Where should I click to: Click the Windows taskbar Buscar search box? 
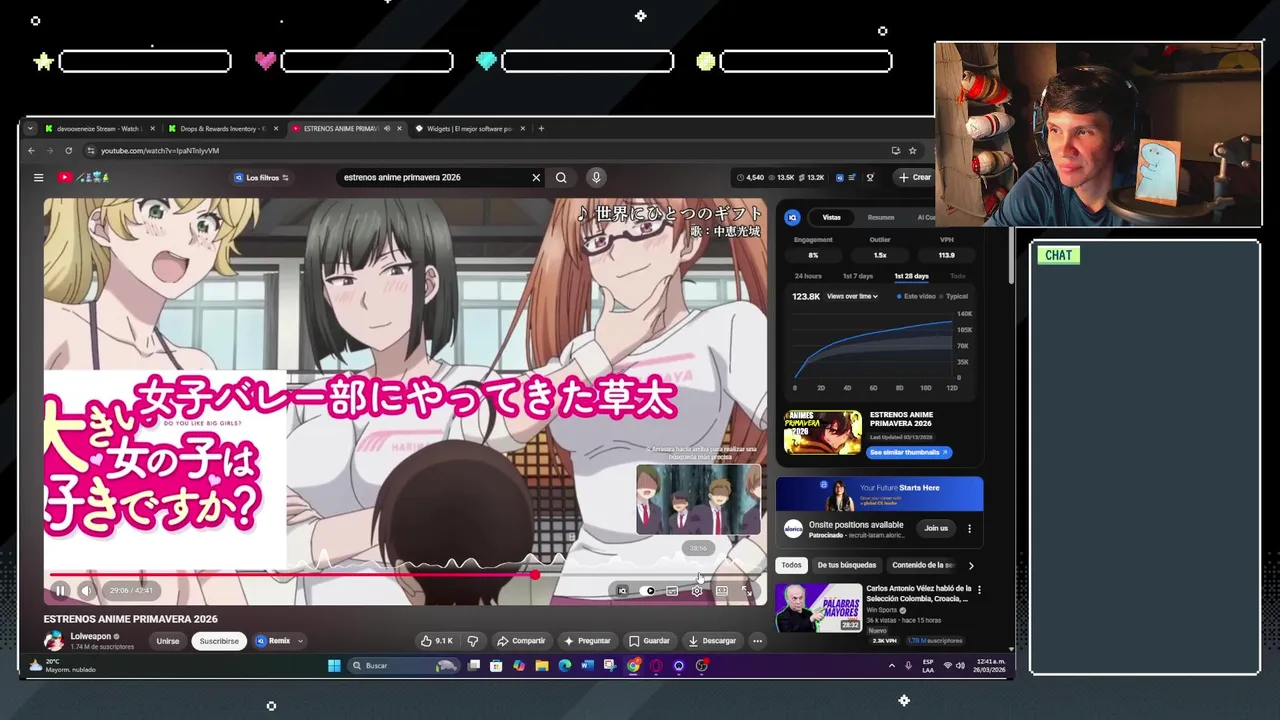coord(404,666)
